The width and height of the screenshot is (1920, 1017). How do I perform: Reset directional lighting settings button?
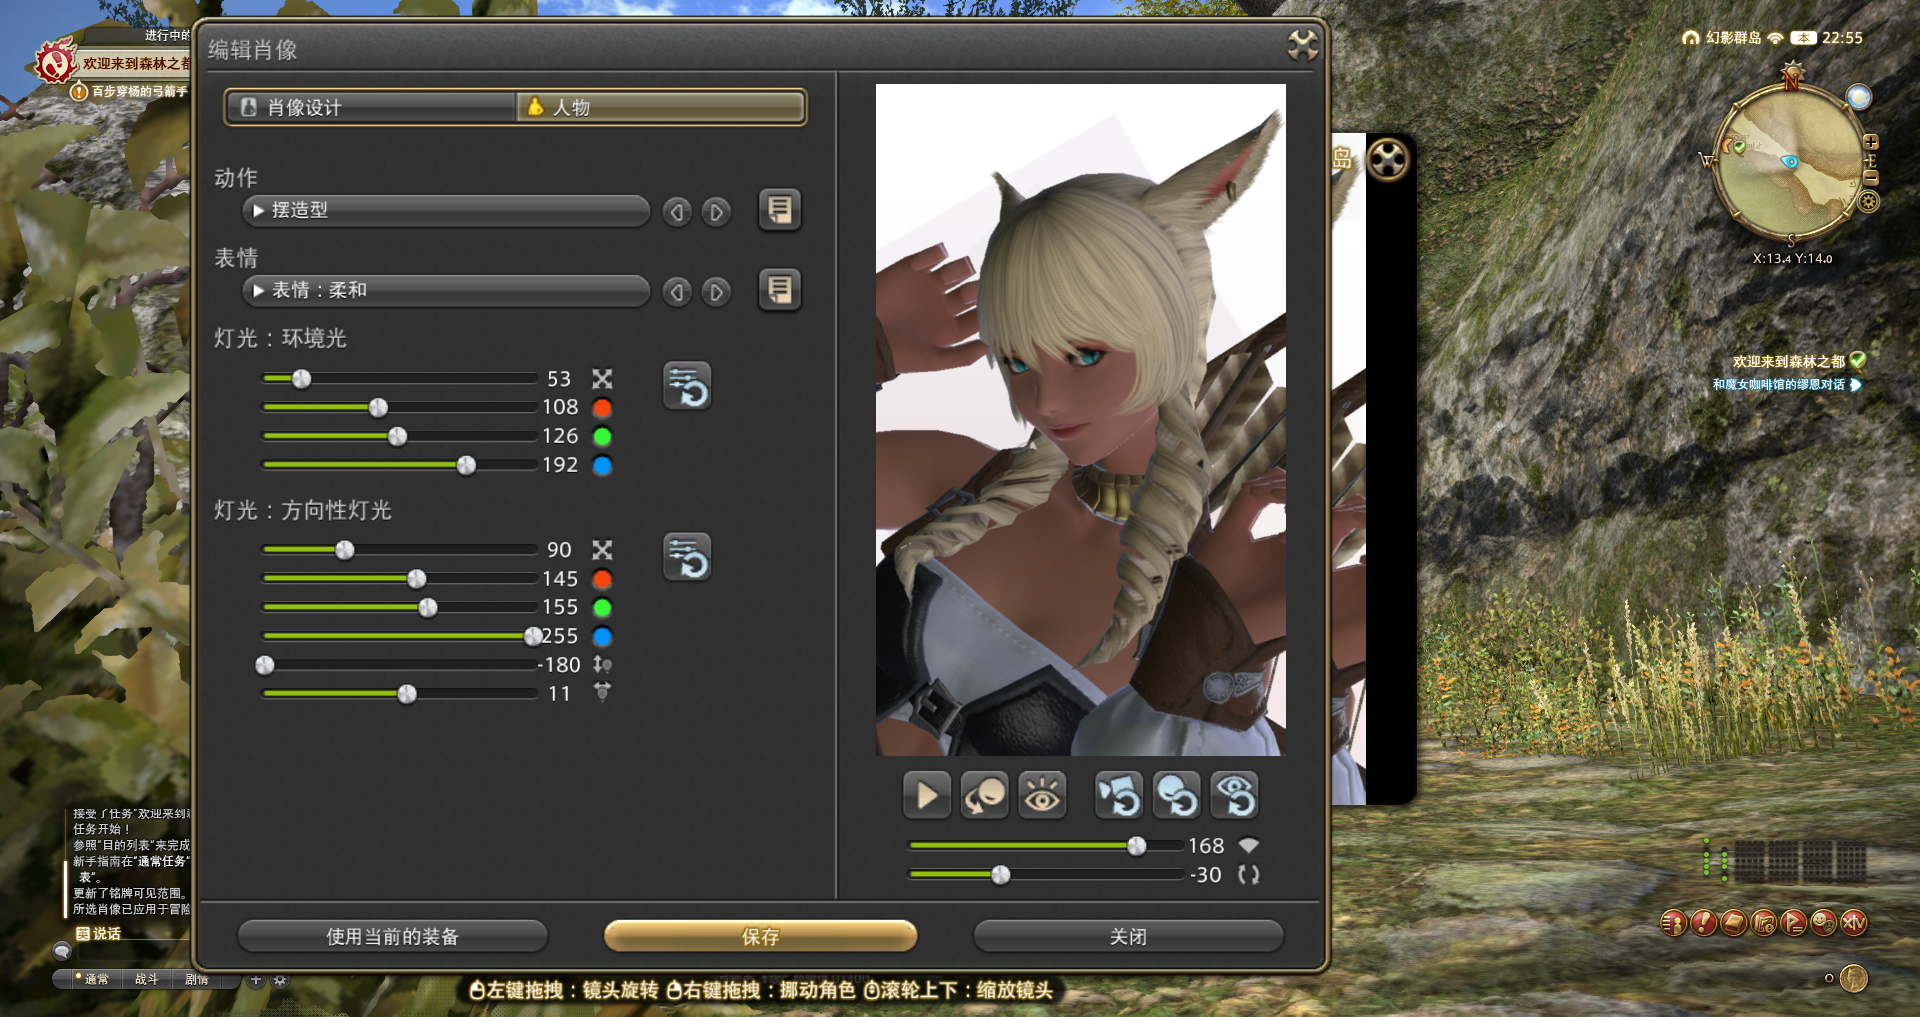click(687, 557)
